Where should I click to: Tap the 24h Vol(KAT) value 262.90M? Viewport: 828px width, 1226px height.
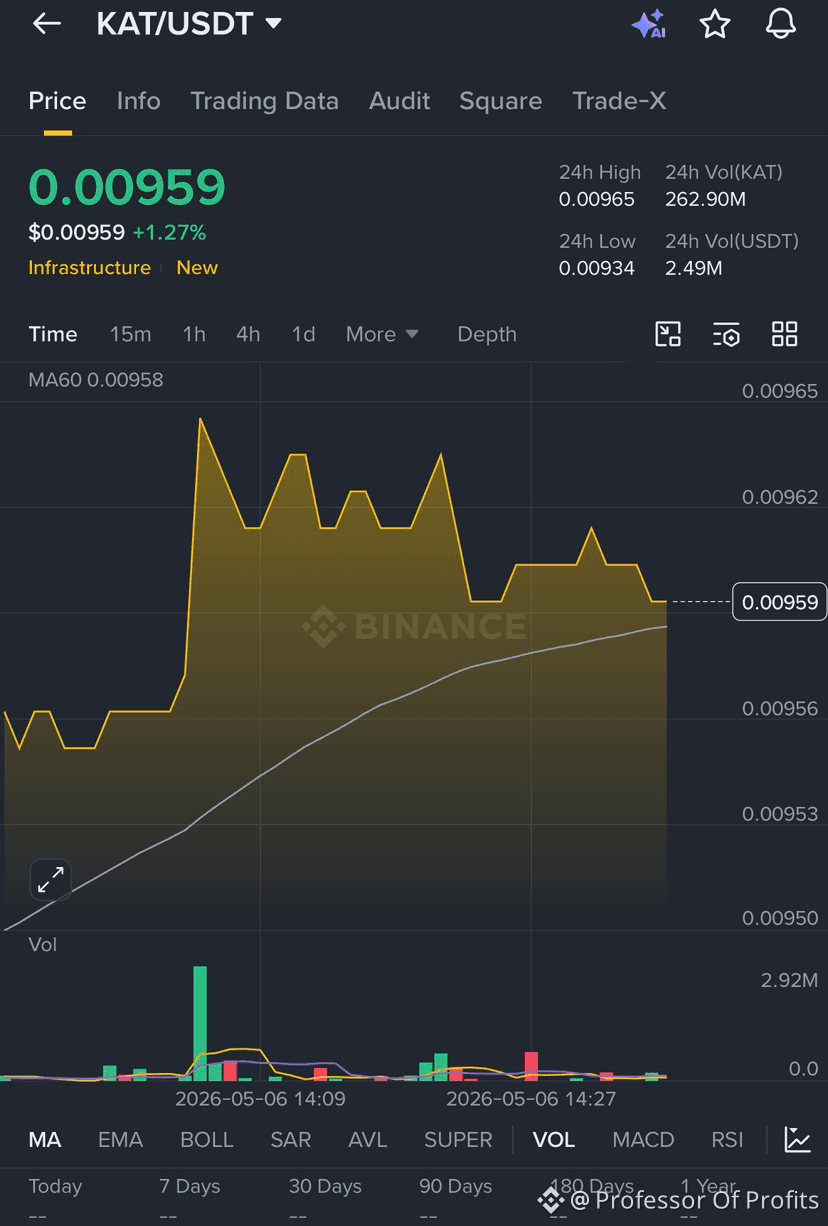pyautogui.click(x=706, y=199)
